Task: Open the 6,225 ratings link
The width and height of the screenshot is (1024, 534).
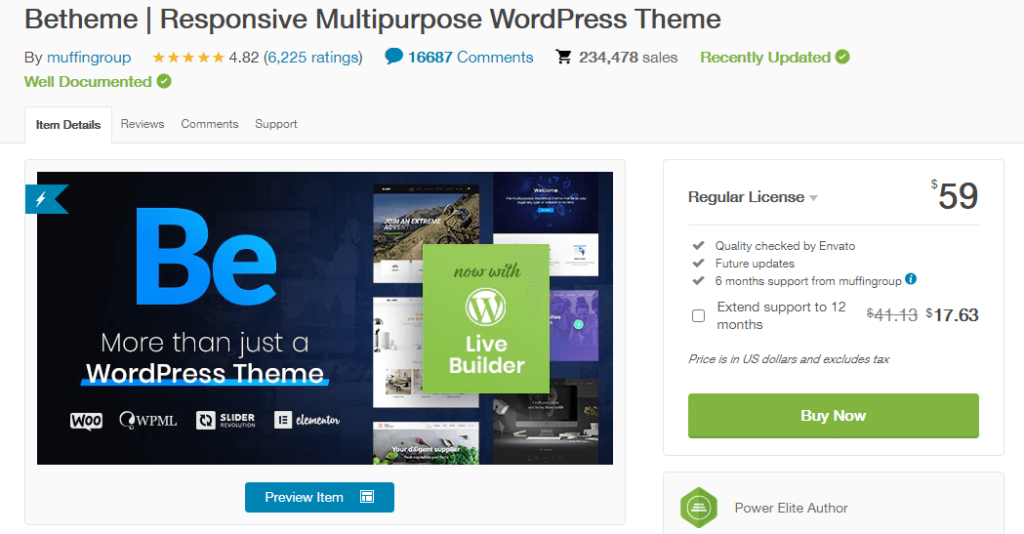Action: click(x=313, y=57)
